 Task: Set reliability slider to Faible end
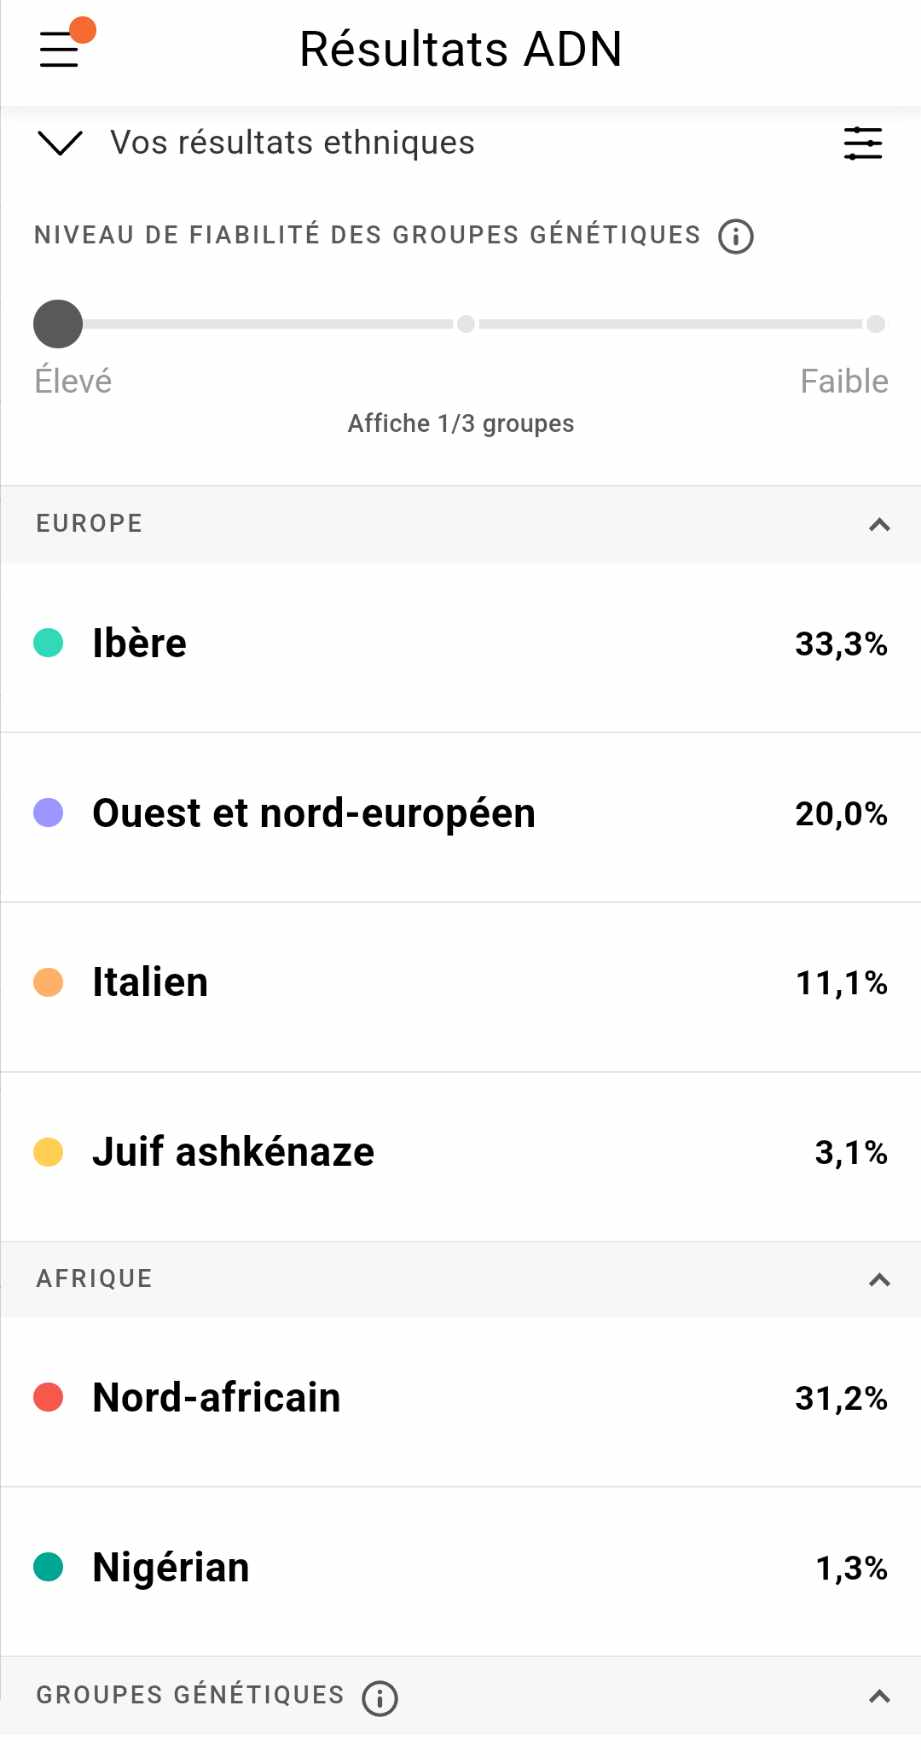coord(875,324)
